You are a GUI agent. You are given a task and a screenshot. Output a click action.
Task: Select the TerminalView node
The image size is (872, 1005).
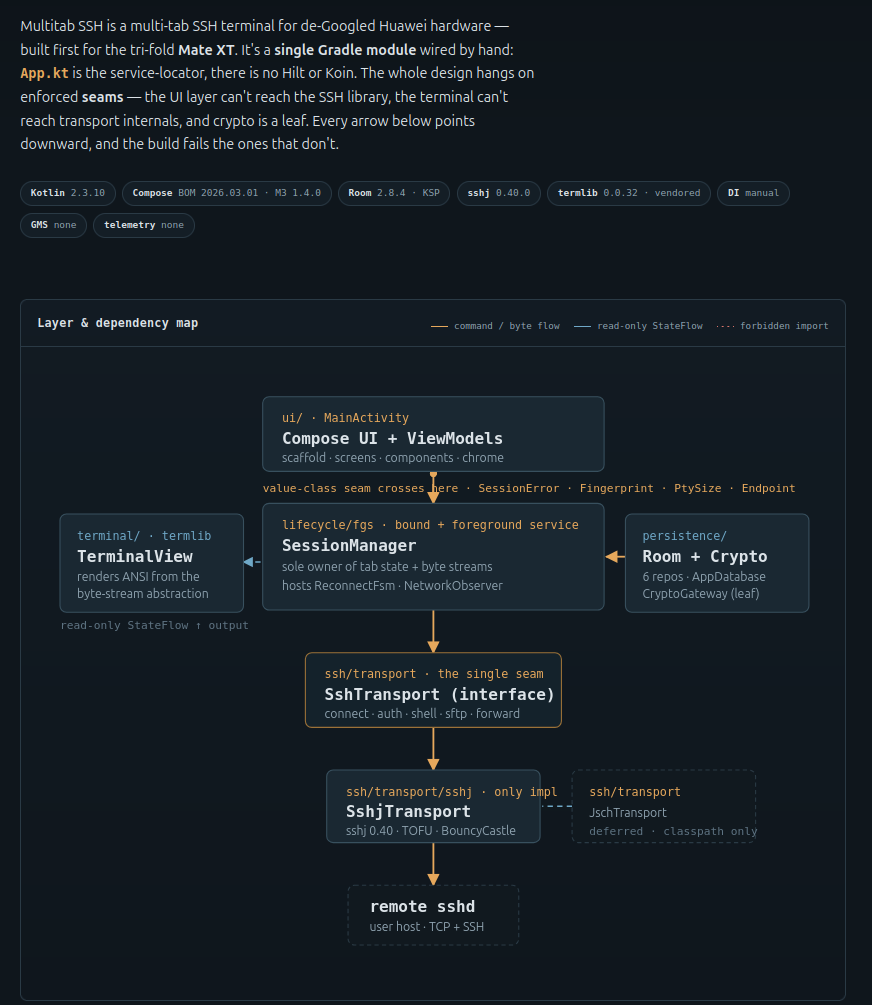151,563
